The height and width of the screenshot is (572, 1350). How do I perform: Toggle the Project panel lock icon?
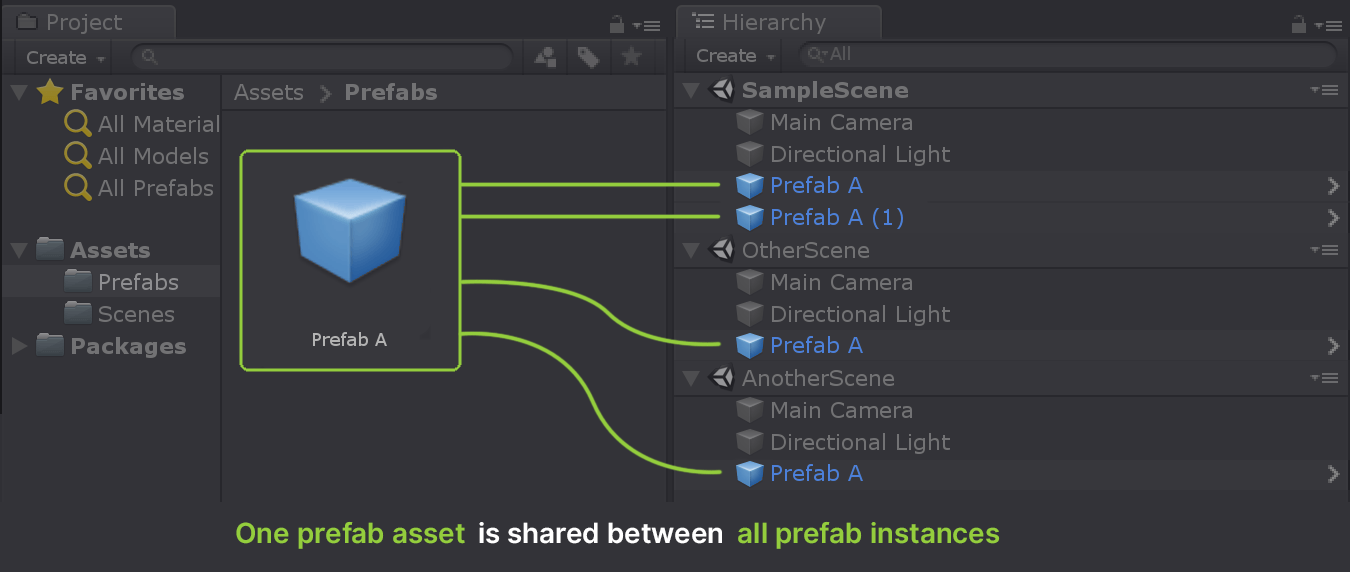617,24
